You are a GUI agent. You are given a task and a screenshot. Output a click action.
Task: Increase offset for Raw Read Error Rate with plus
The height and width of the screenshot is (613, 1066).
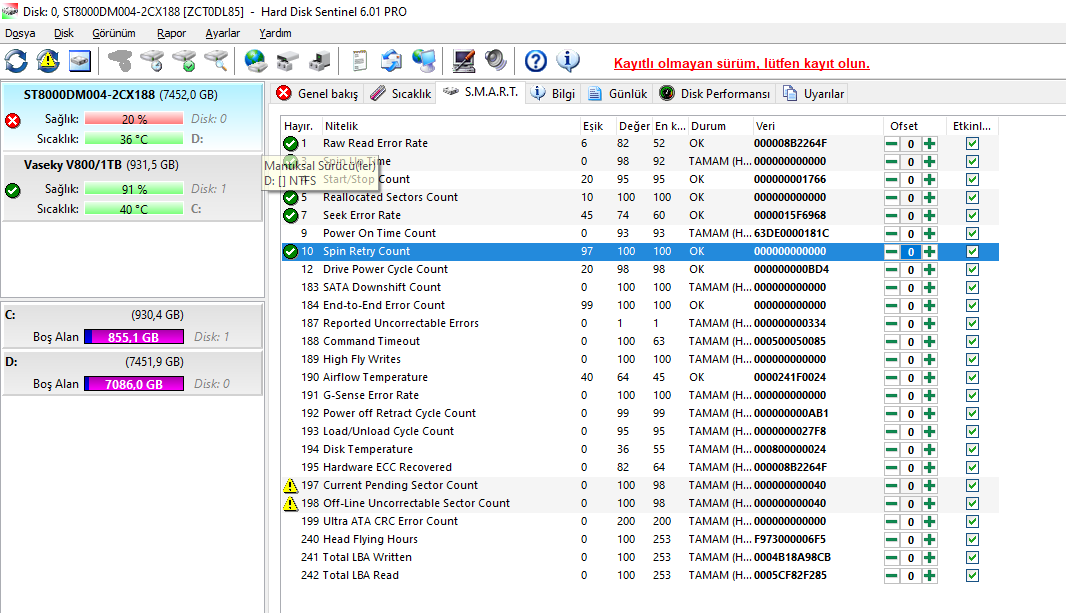[929, 143]
